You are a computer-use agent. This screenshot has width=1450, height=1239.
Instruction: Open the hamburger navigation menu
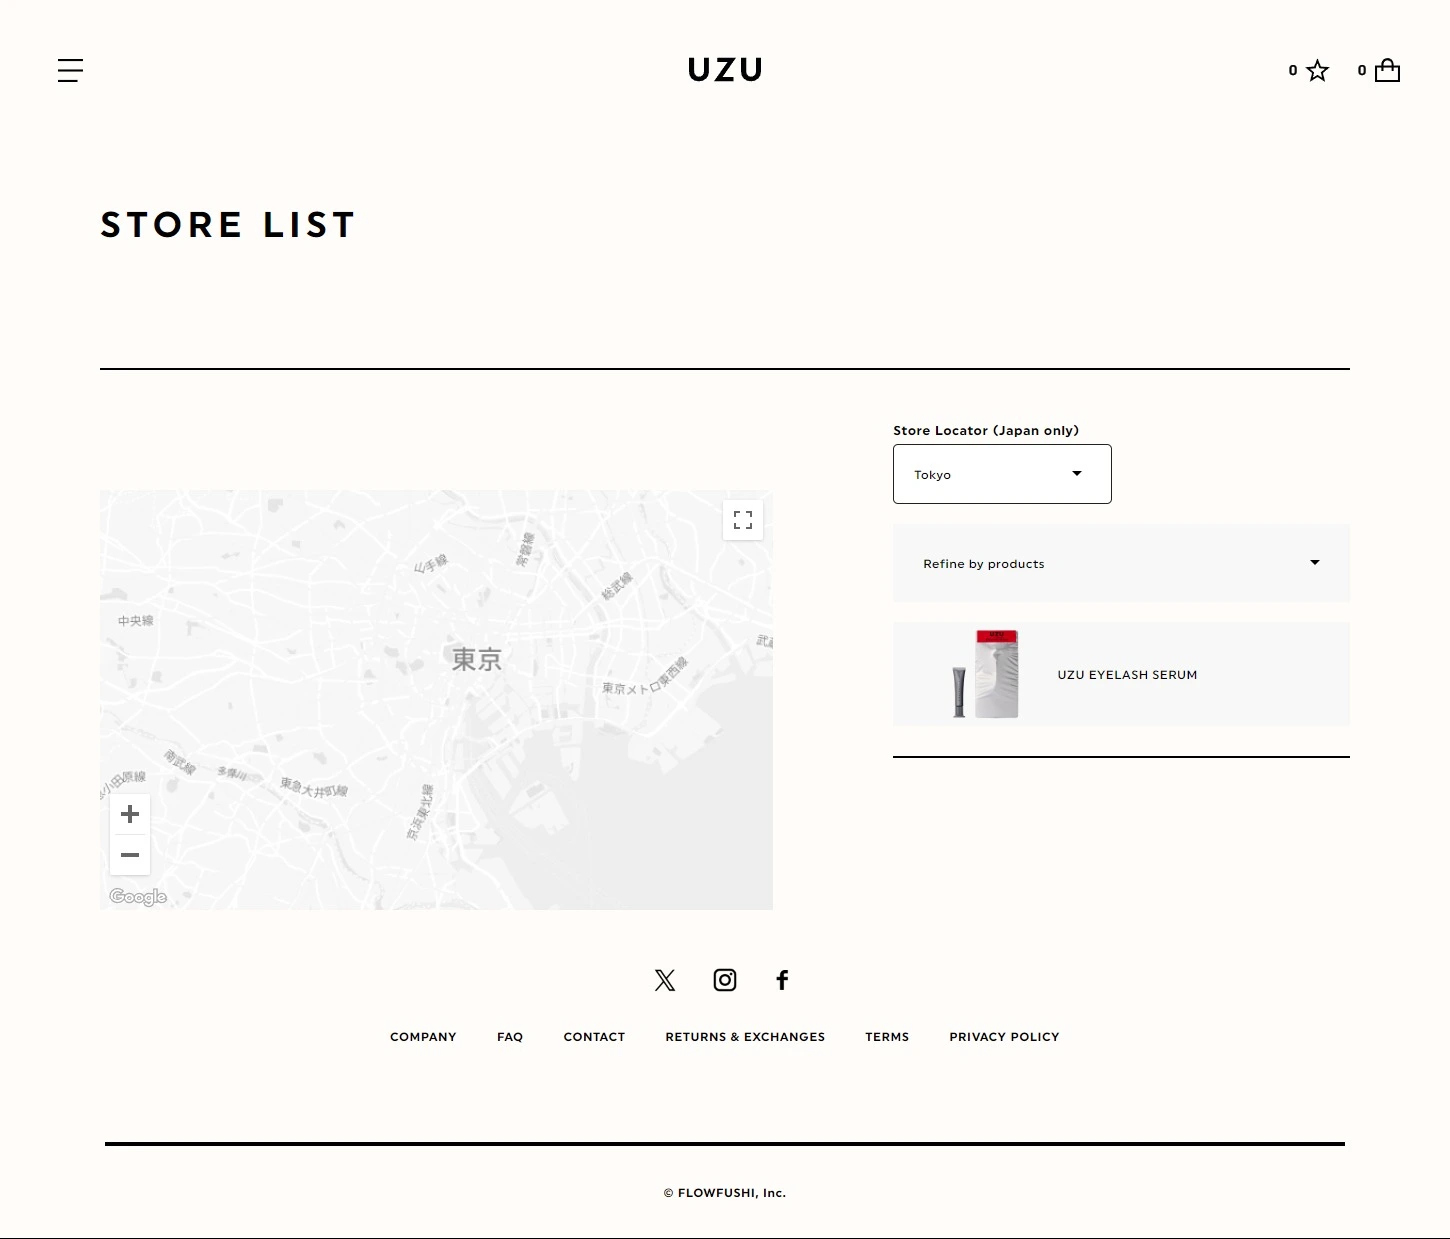(x=70, y=70)
